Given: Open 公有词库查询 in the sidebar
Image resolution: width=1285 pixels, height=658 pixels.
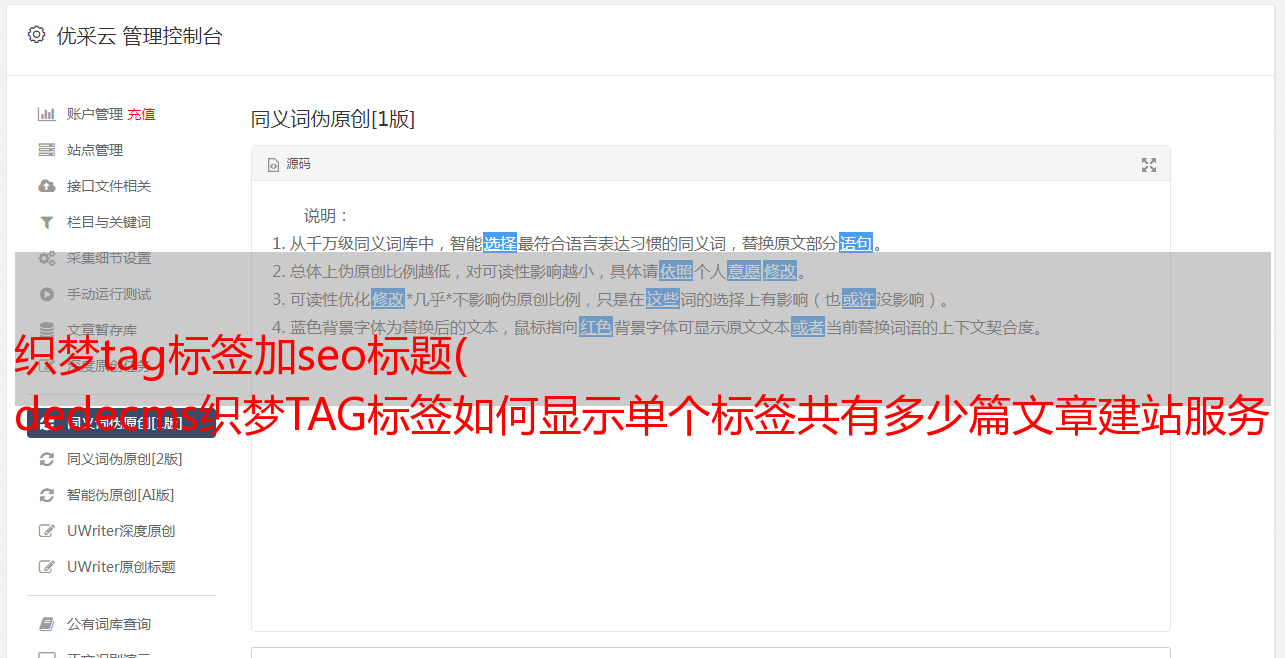Looking at the screenshot, I should pos(109,624).
